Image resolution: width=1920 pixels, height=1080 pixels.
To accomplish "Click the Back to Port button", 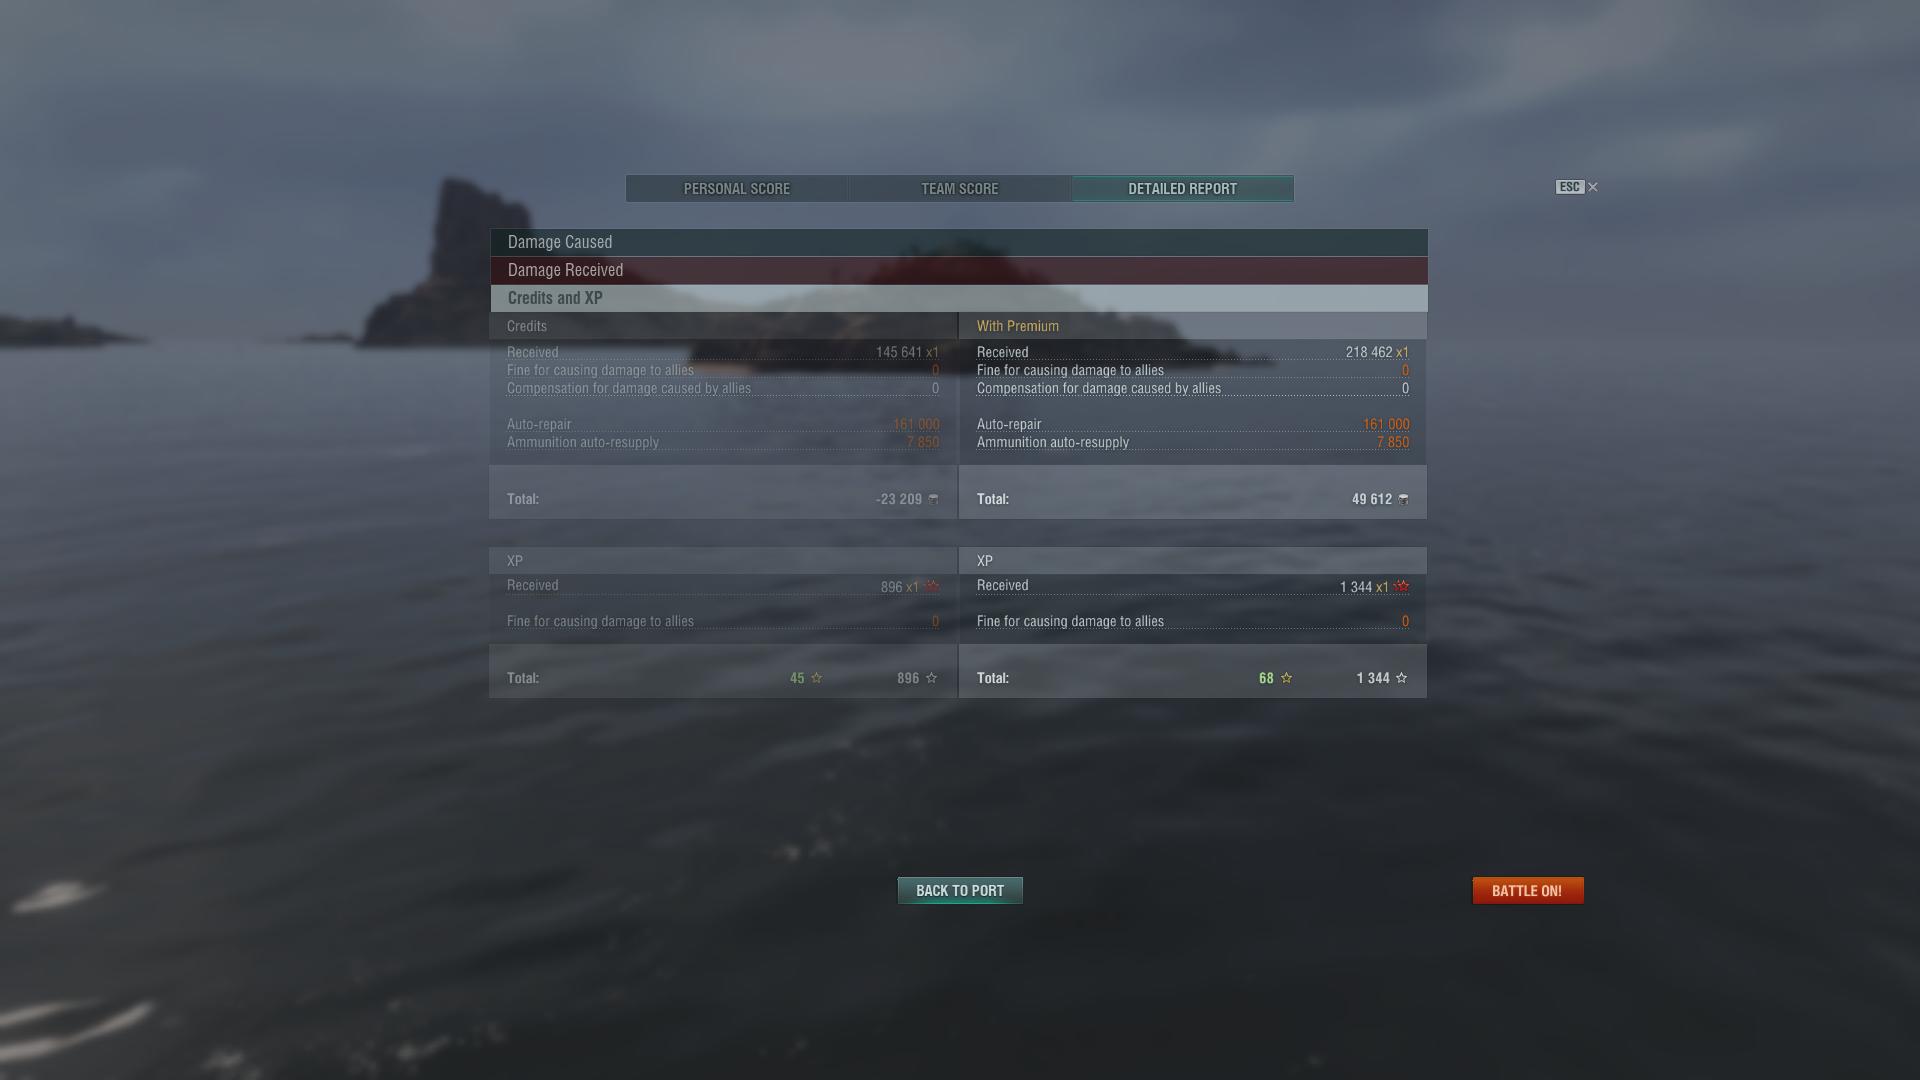I will pos(960,891).
